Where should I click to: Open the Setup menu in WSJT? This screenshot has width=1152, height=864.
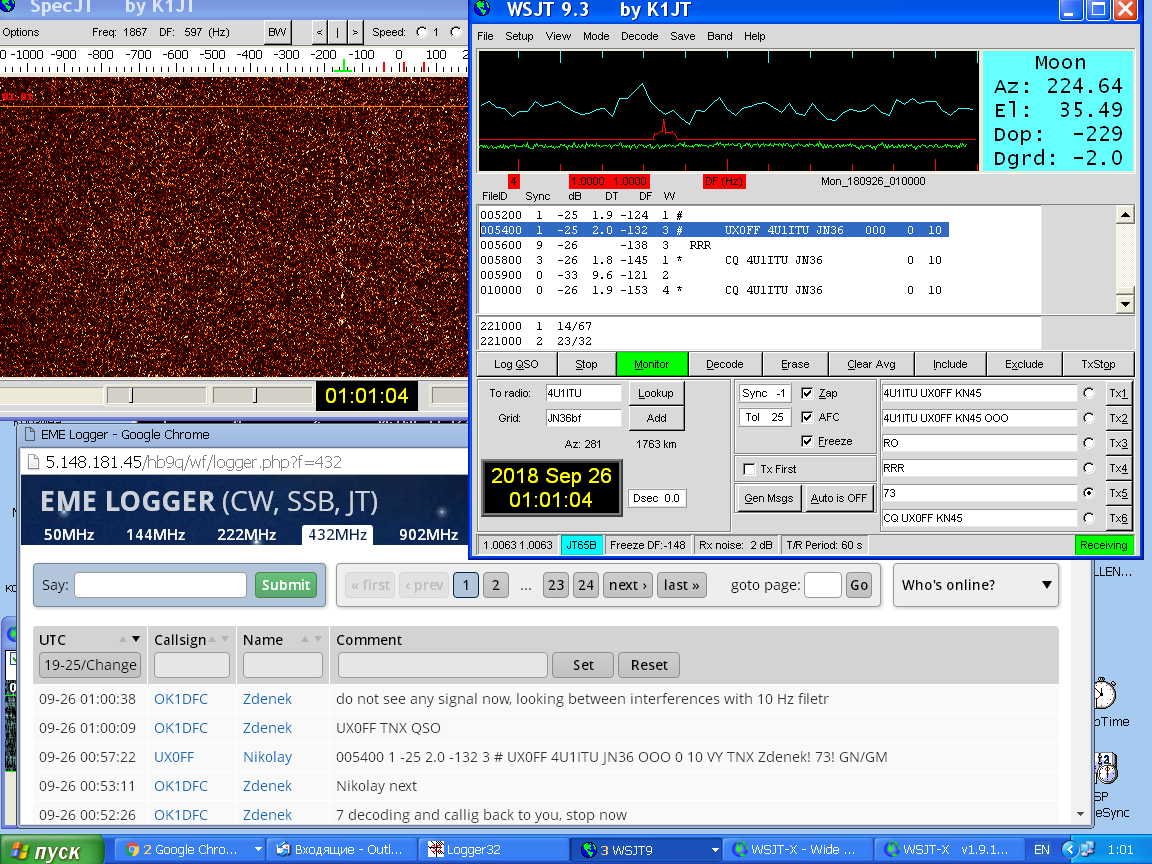(519, 36)
